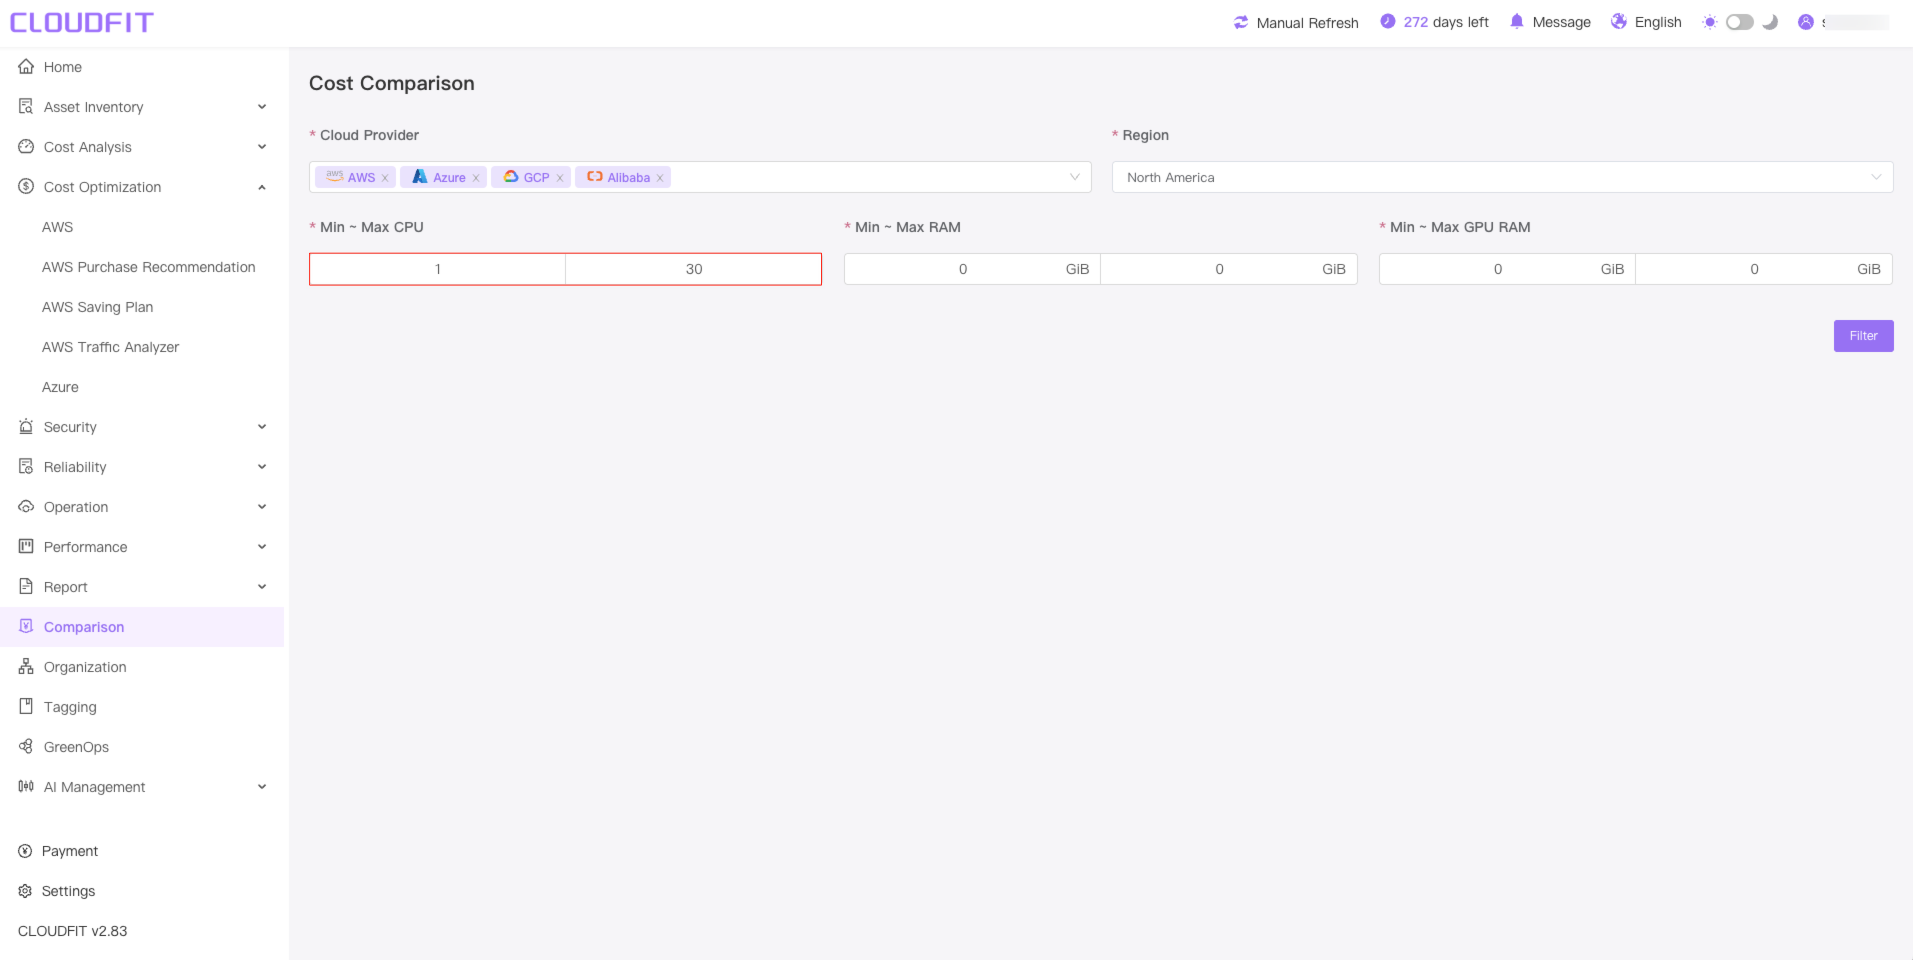Click the Organization hierarchy icon
This screenshot has height=960, width=1913.
coord(26,667)
